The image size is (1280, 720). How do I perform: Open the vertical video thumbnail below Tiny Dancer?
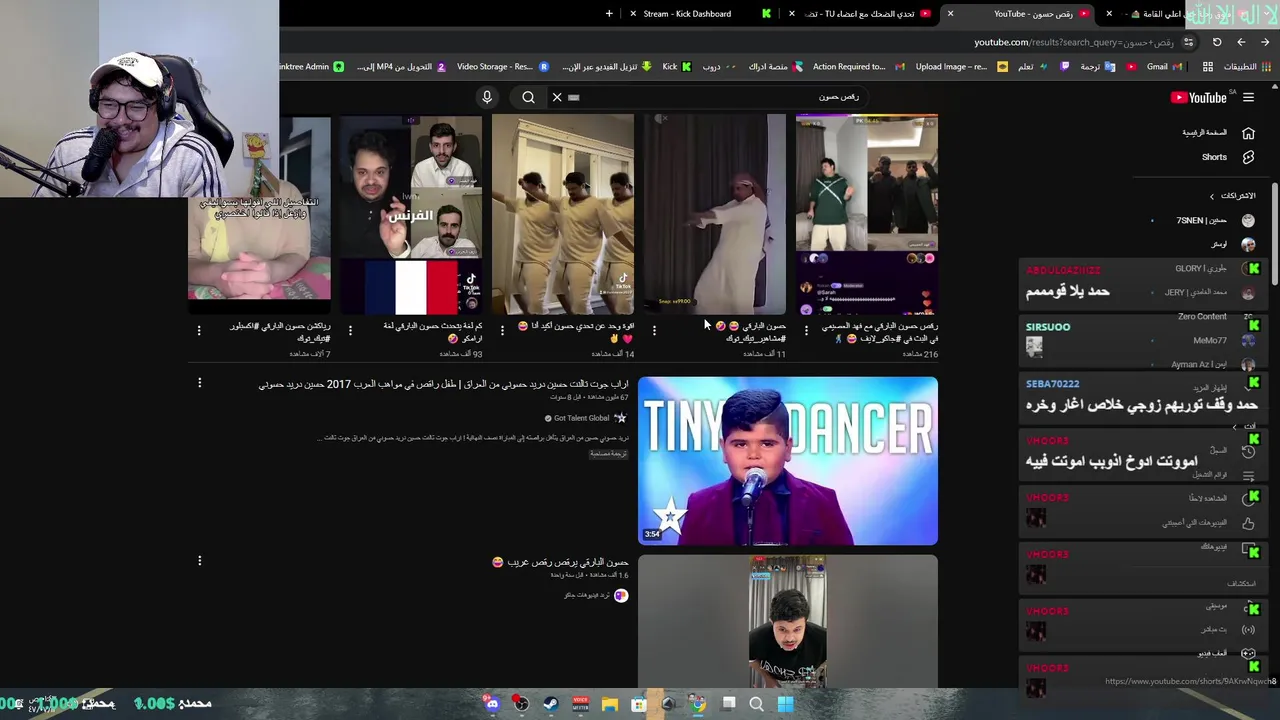pyautogui.click(x=788, y=622)
